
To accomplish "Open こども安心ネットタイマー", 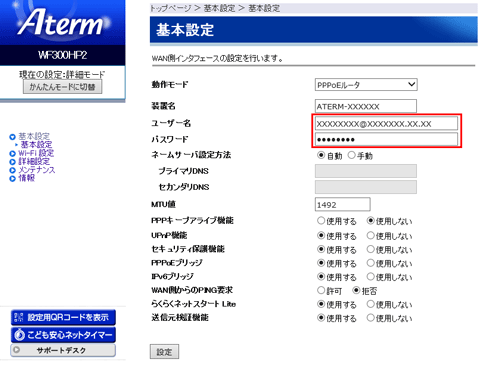I will coord(63,335).
